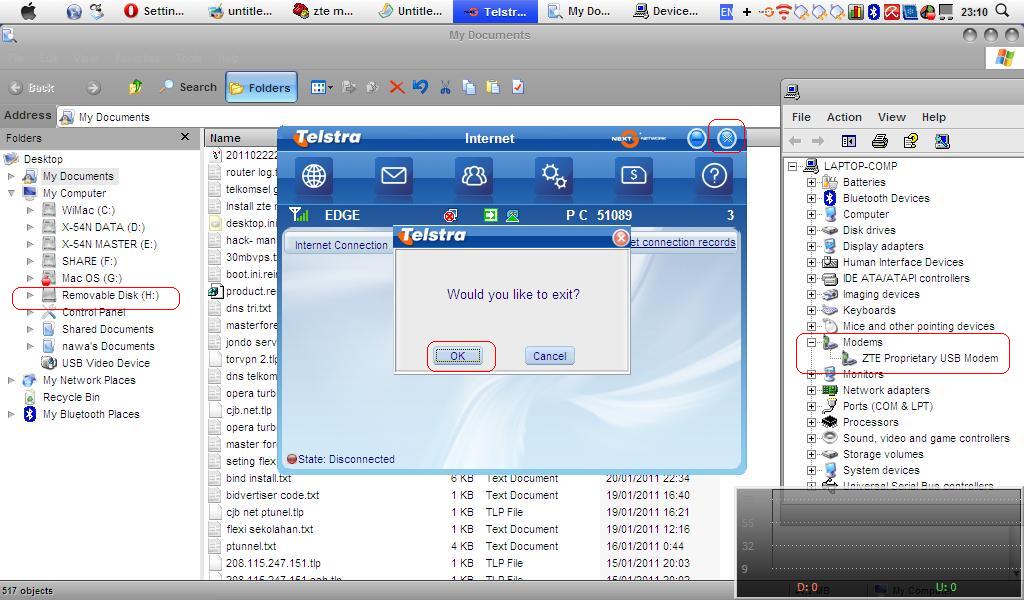Select Ports (COM & LPT) entry
The width and height of the screenshot is (1024, 600).
887,406
